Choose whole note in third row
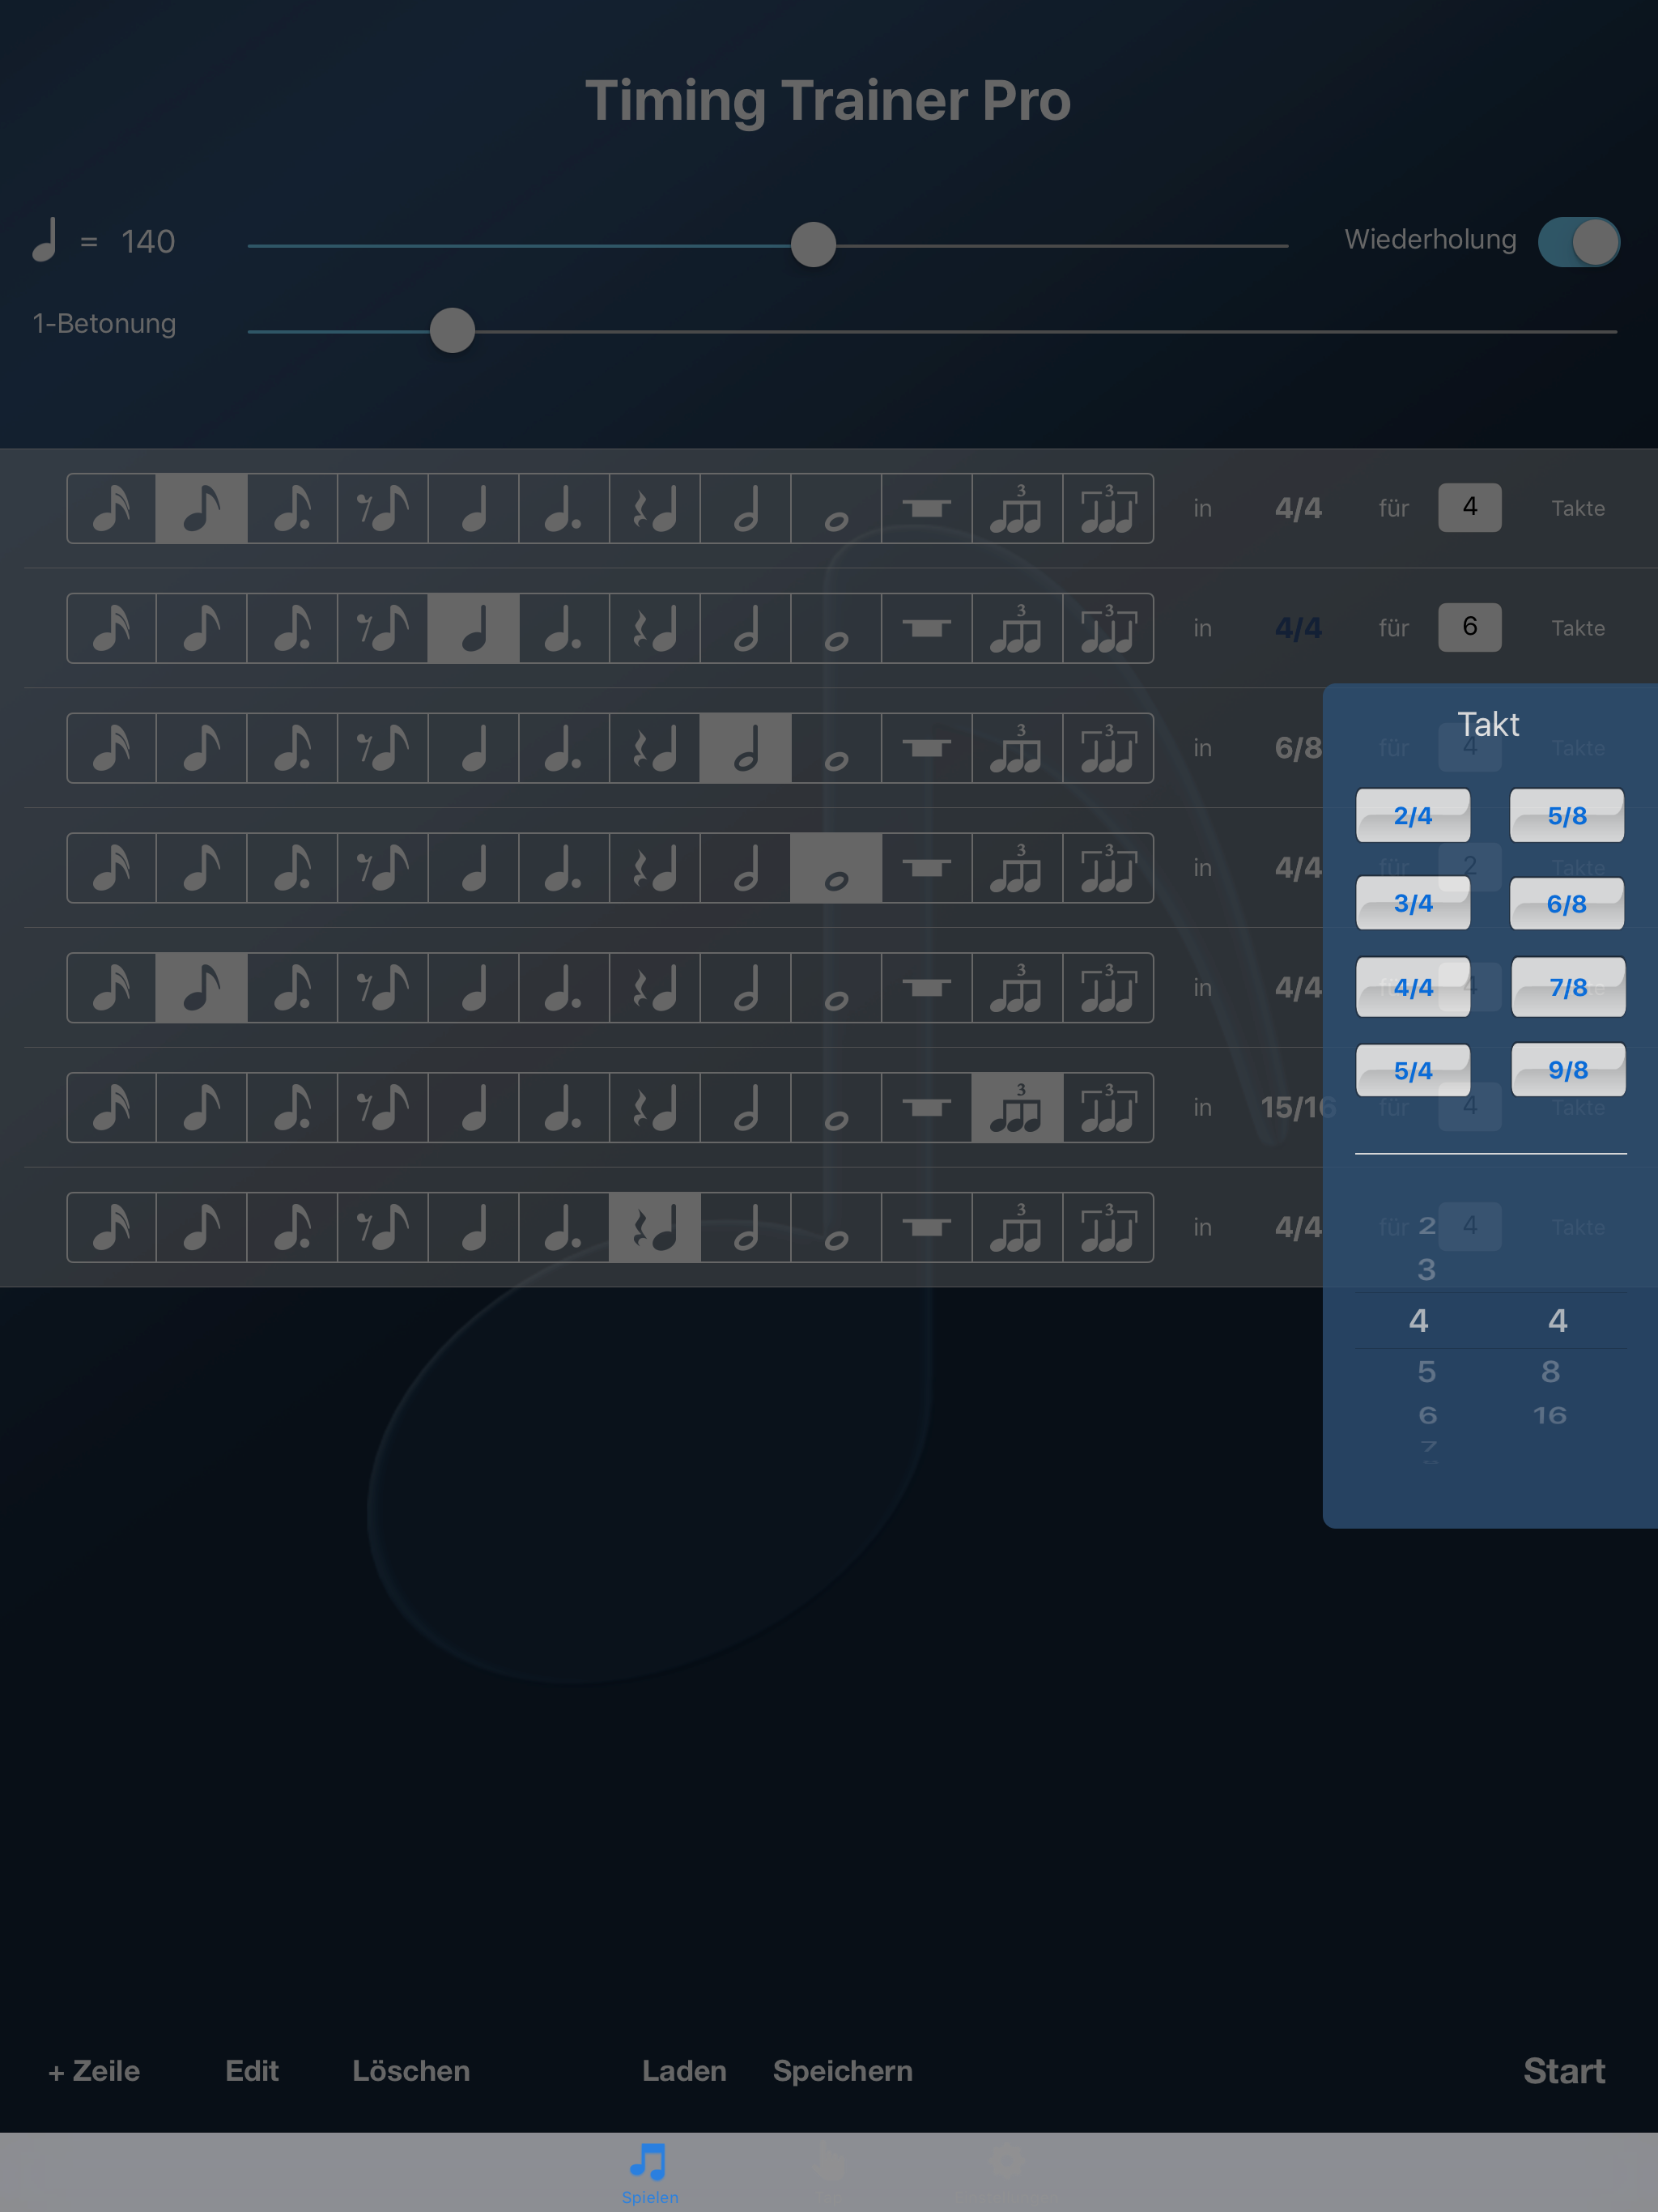 click(836, 748)
